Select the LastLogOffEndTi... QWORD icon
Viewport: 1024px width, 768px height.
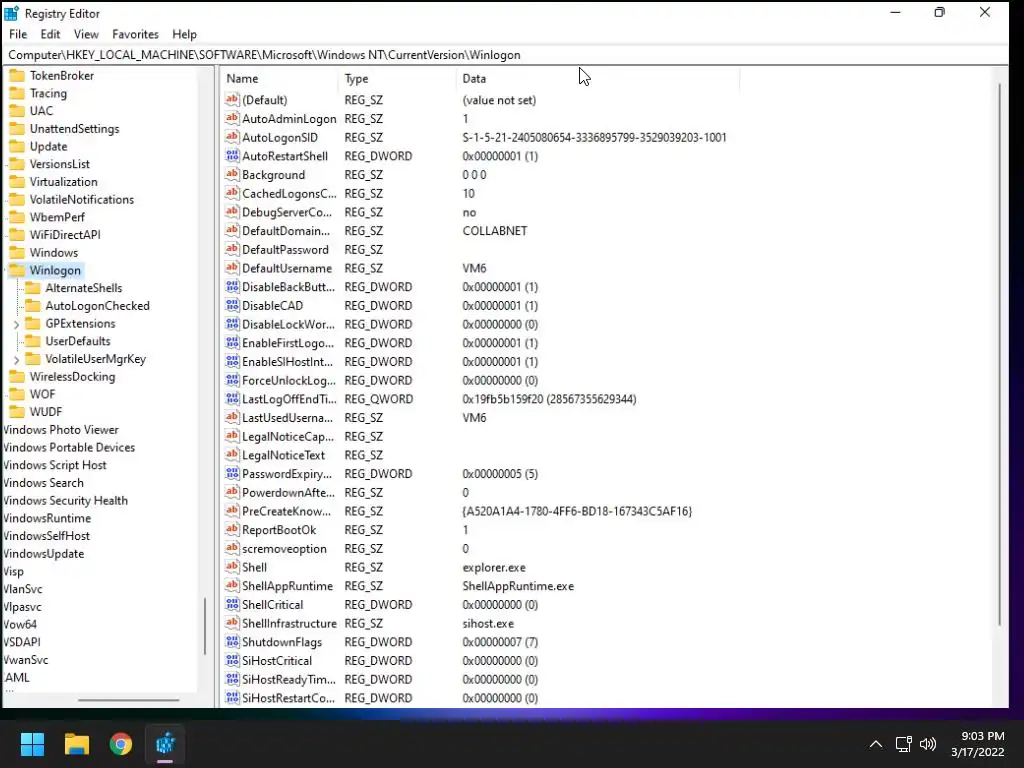tap(232, 398)
